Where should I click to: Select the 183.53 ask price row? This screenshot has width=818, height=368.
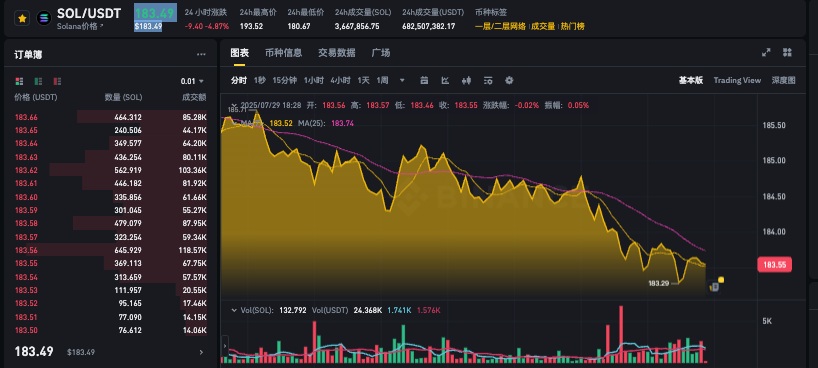click(x=111, y=290)
